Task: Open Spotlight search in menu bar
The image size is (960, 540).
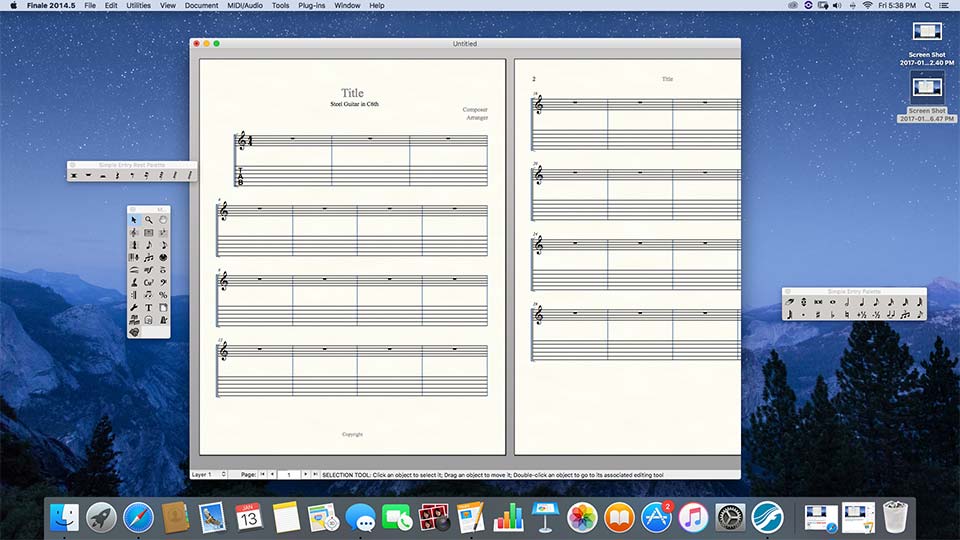Action: pos(928,6)
